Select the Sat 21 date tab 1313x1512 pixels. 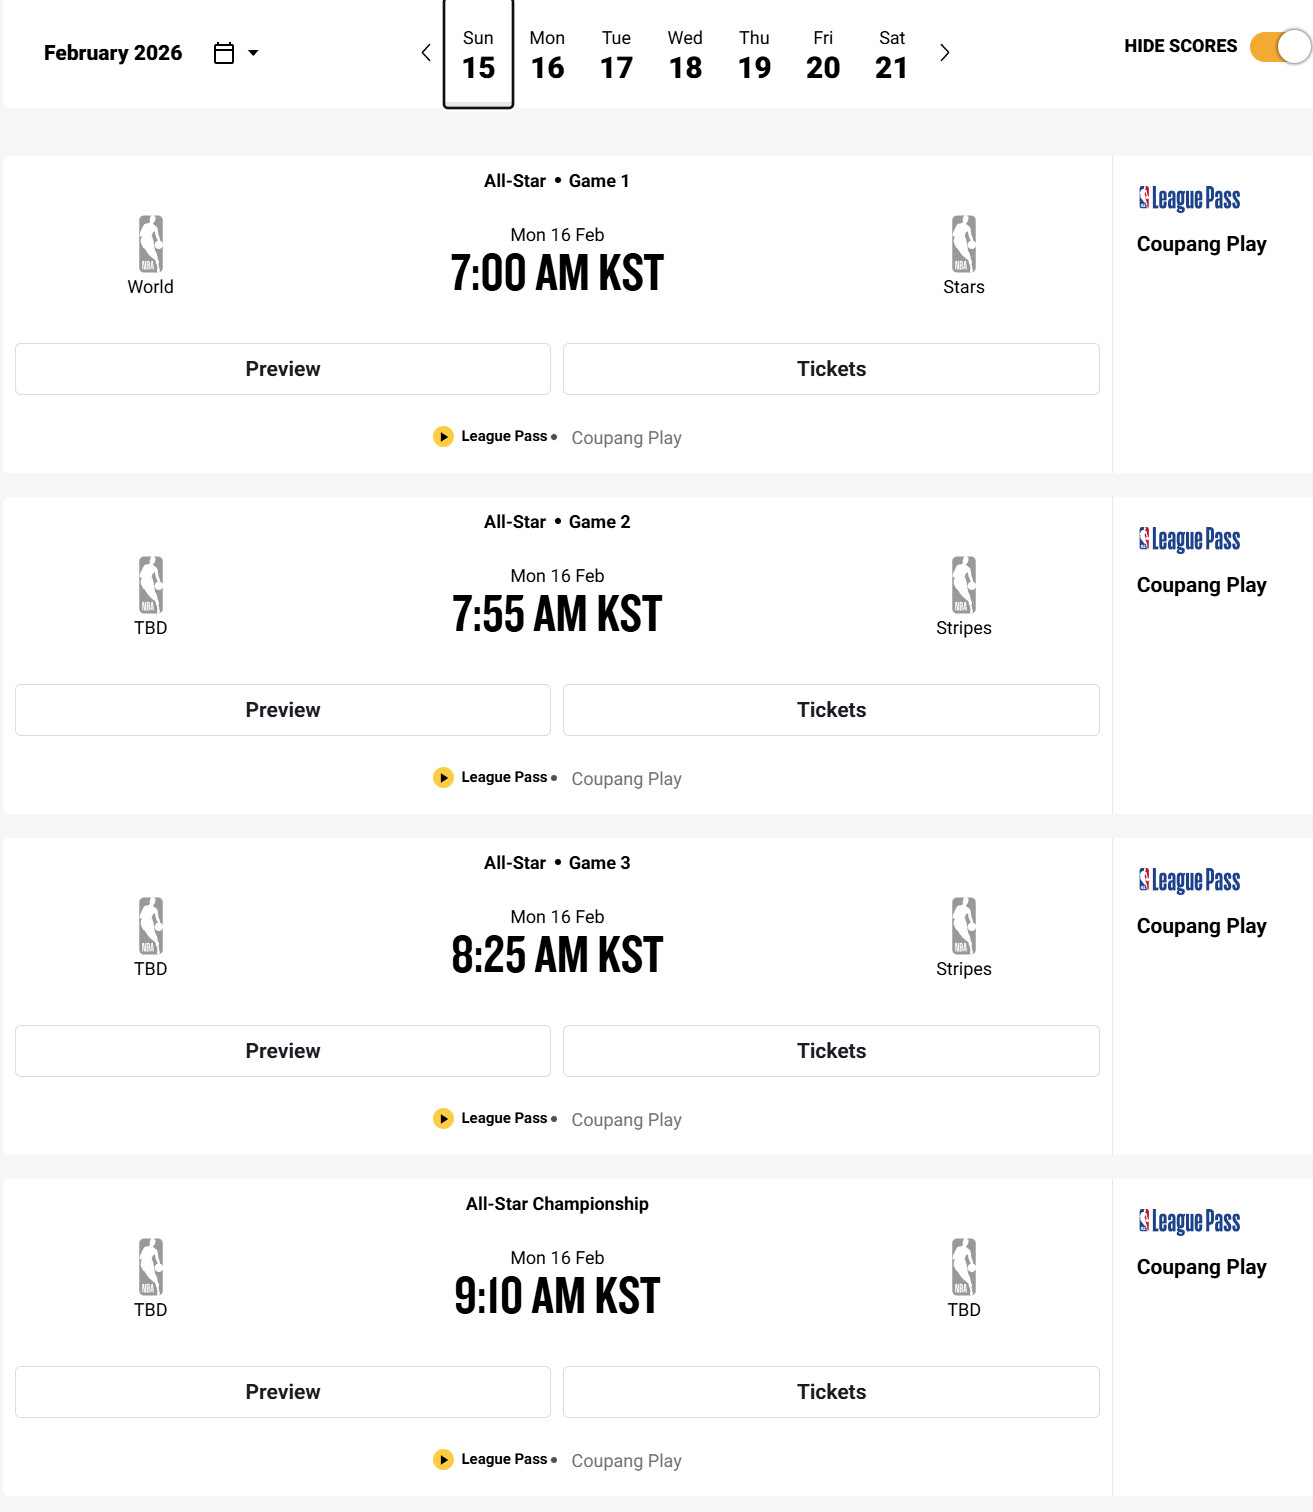pyautogui.click(x=891, y=54)
